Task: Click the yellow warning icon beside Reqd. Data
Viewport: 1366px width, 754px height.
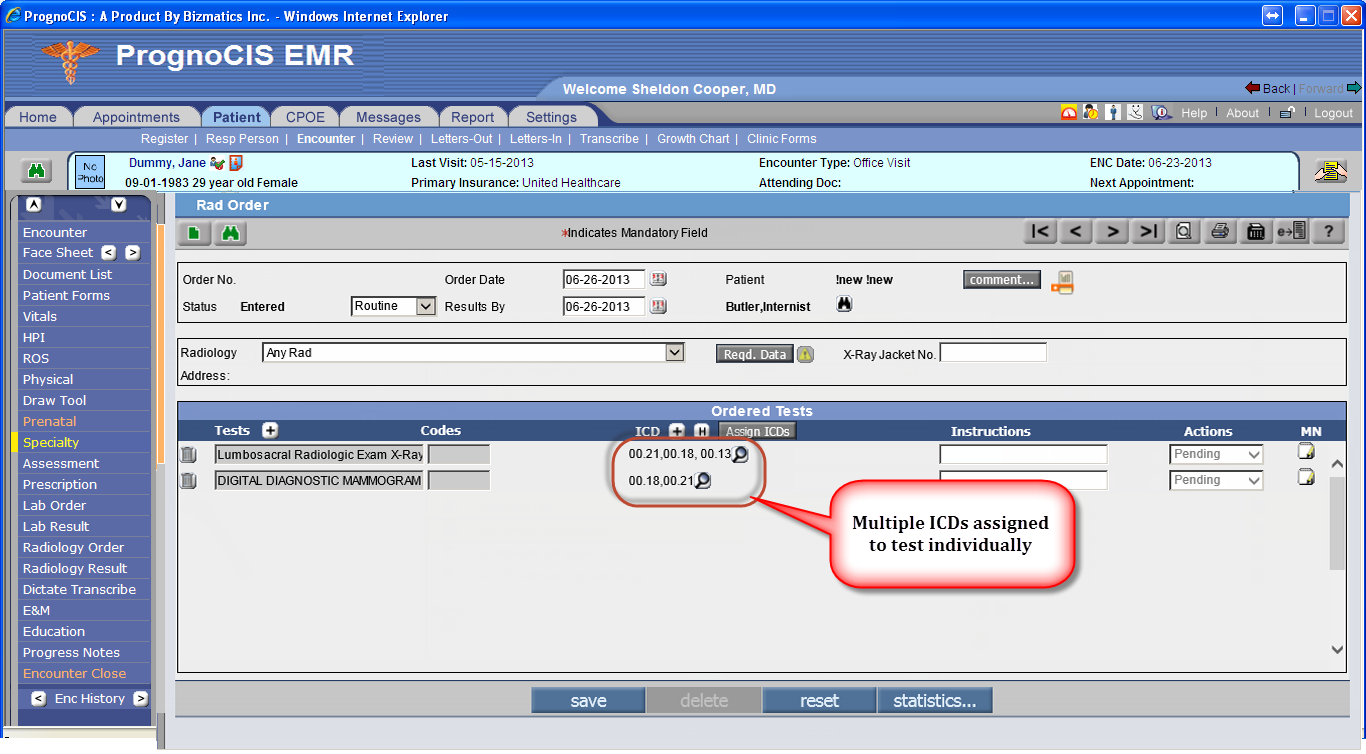Action: coord(805,354)
